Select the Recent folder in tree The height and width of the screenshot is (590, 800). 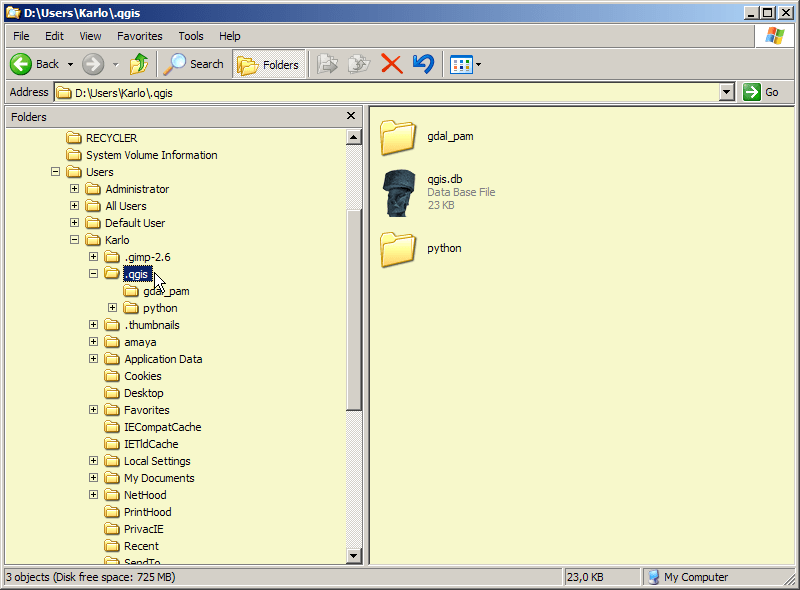[141, 546]
